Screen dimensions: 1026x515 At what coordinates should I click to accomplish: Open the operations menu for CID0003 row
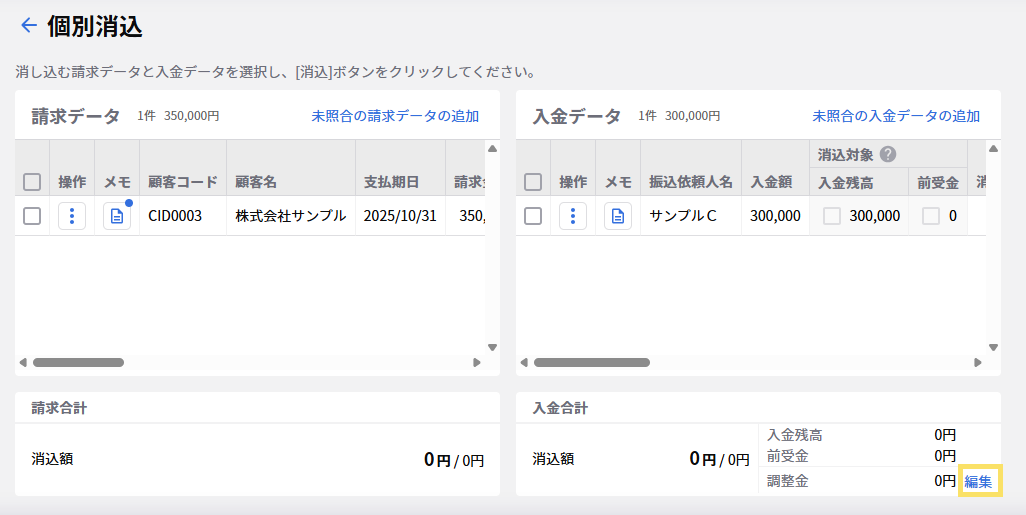pos(72,216)
